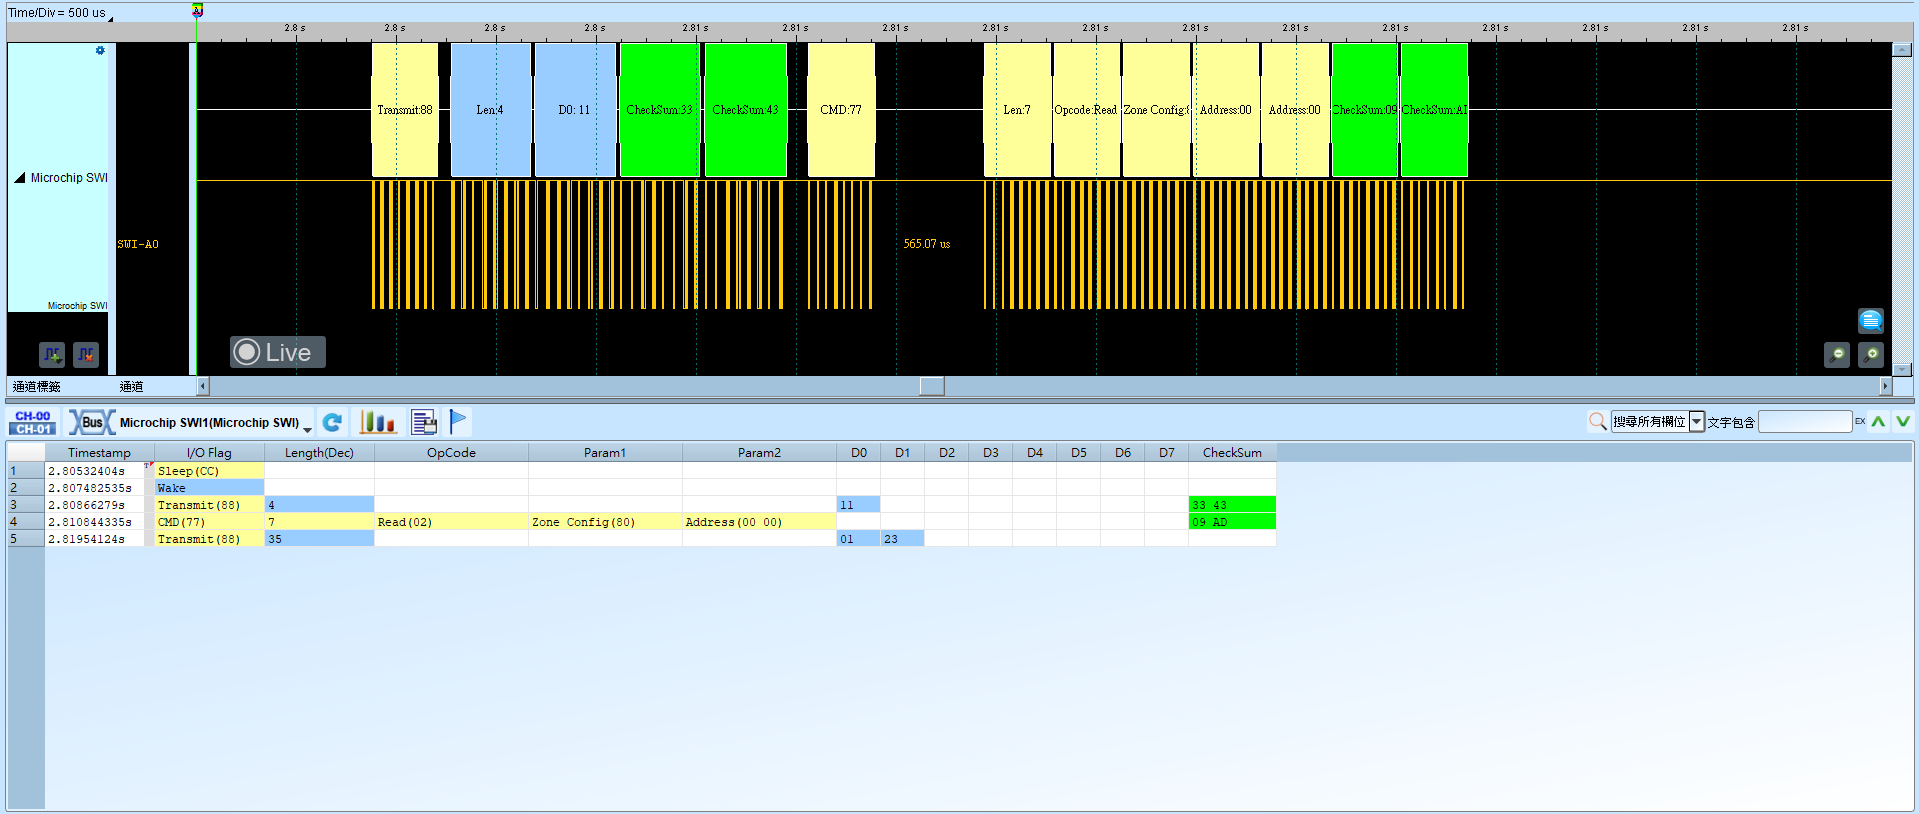Select the green checksum cell 33 43
The image size is (1919, 814).
tap(1232, 505)
